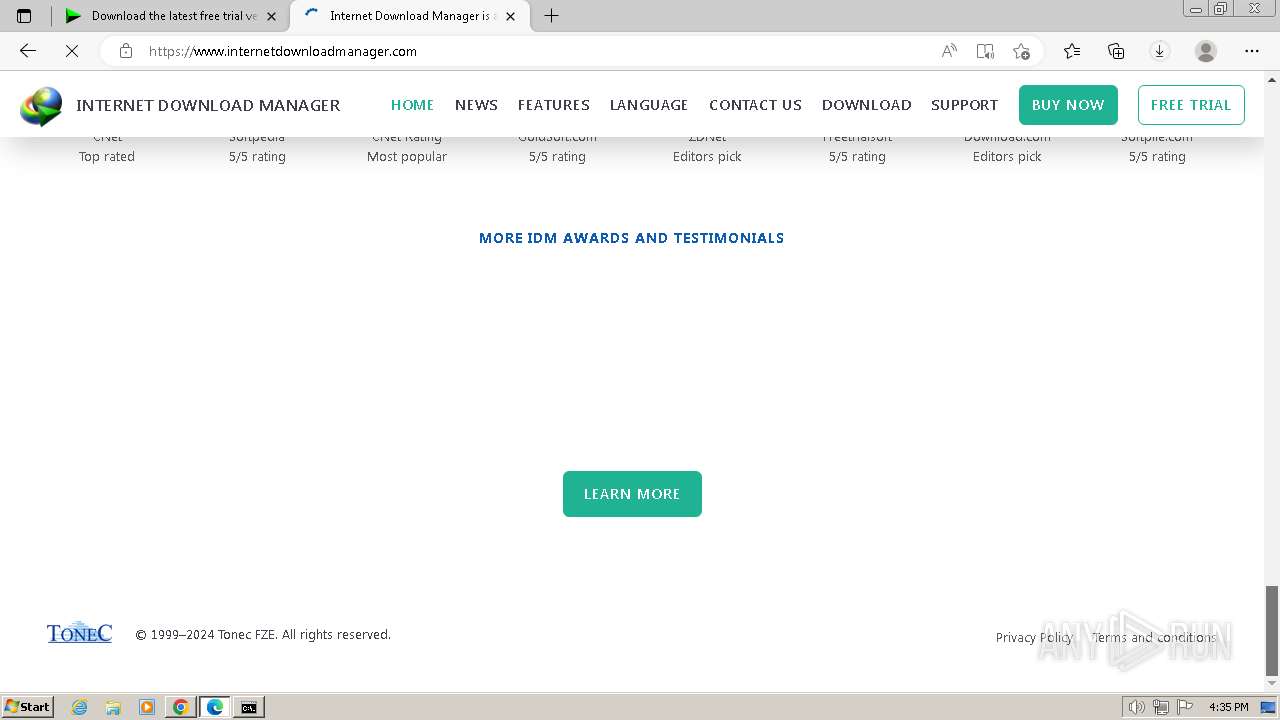This screenshot has width=1280, height=720.
Task: Open the browser profile avatar
Action: point(1206,51)
